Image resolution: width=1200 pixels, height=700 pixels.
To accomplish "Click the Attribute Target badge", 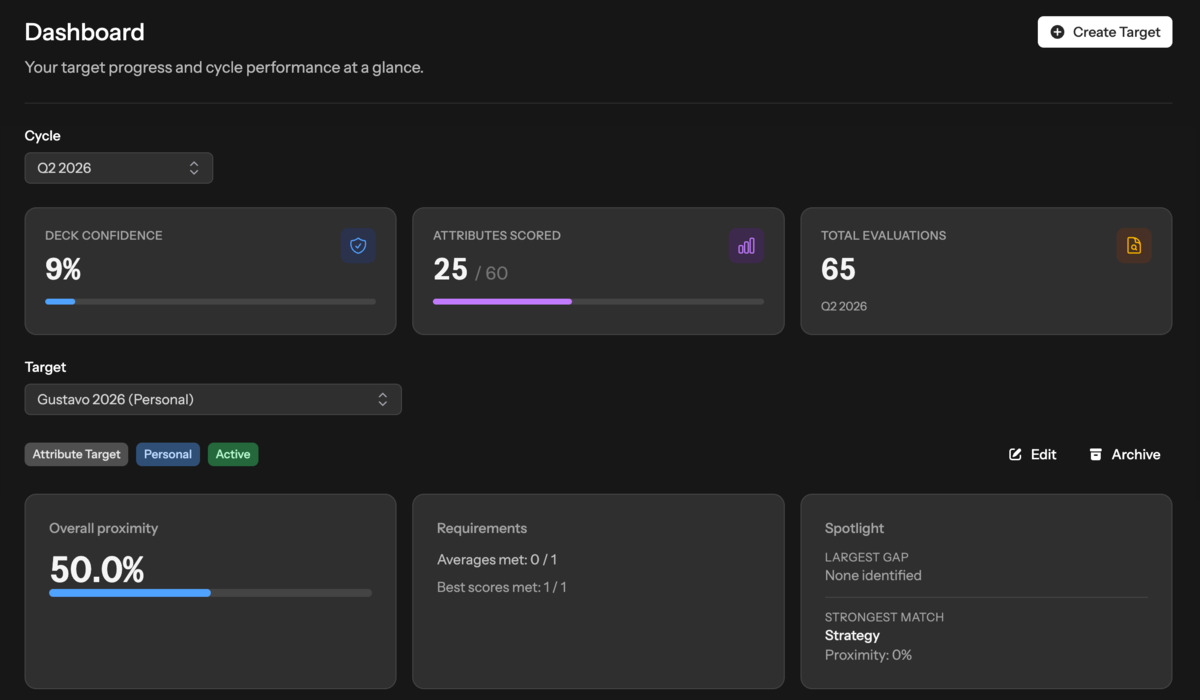I will click(x=76, y=454).
